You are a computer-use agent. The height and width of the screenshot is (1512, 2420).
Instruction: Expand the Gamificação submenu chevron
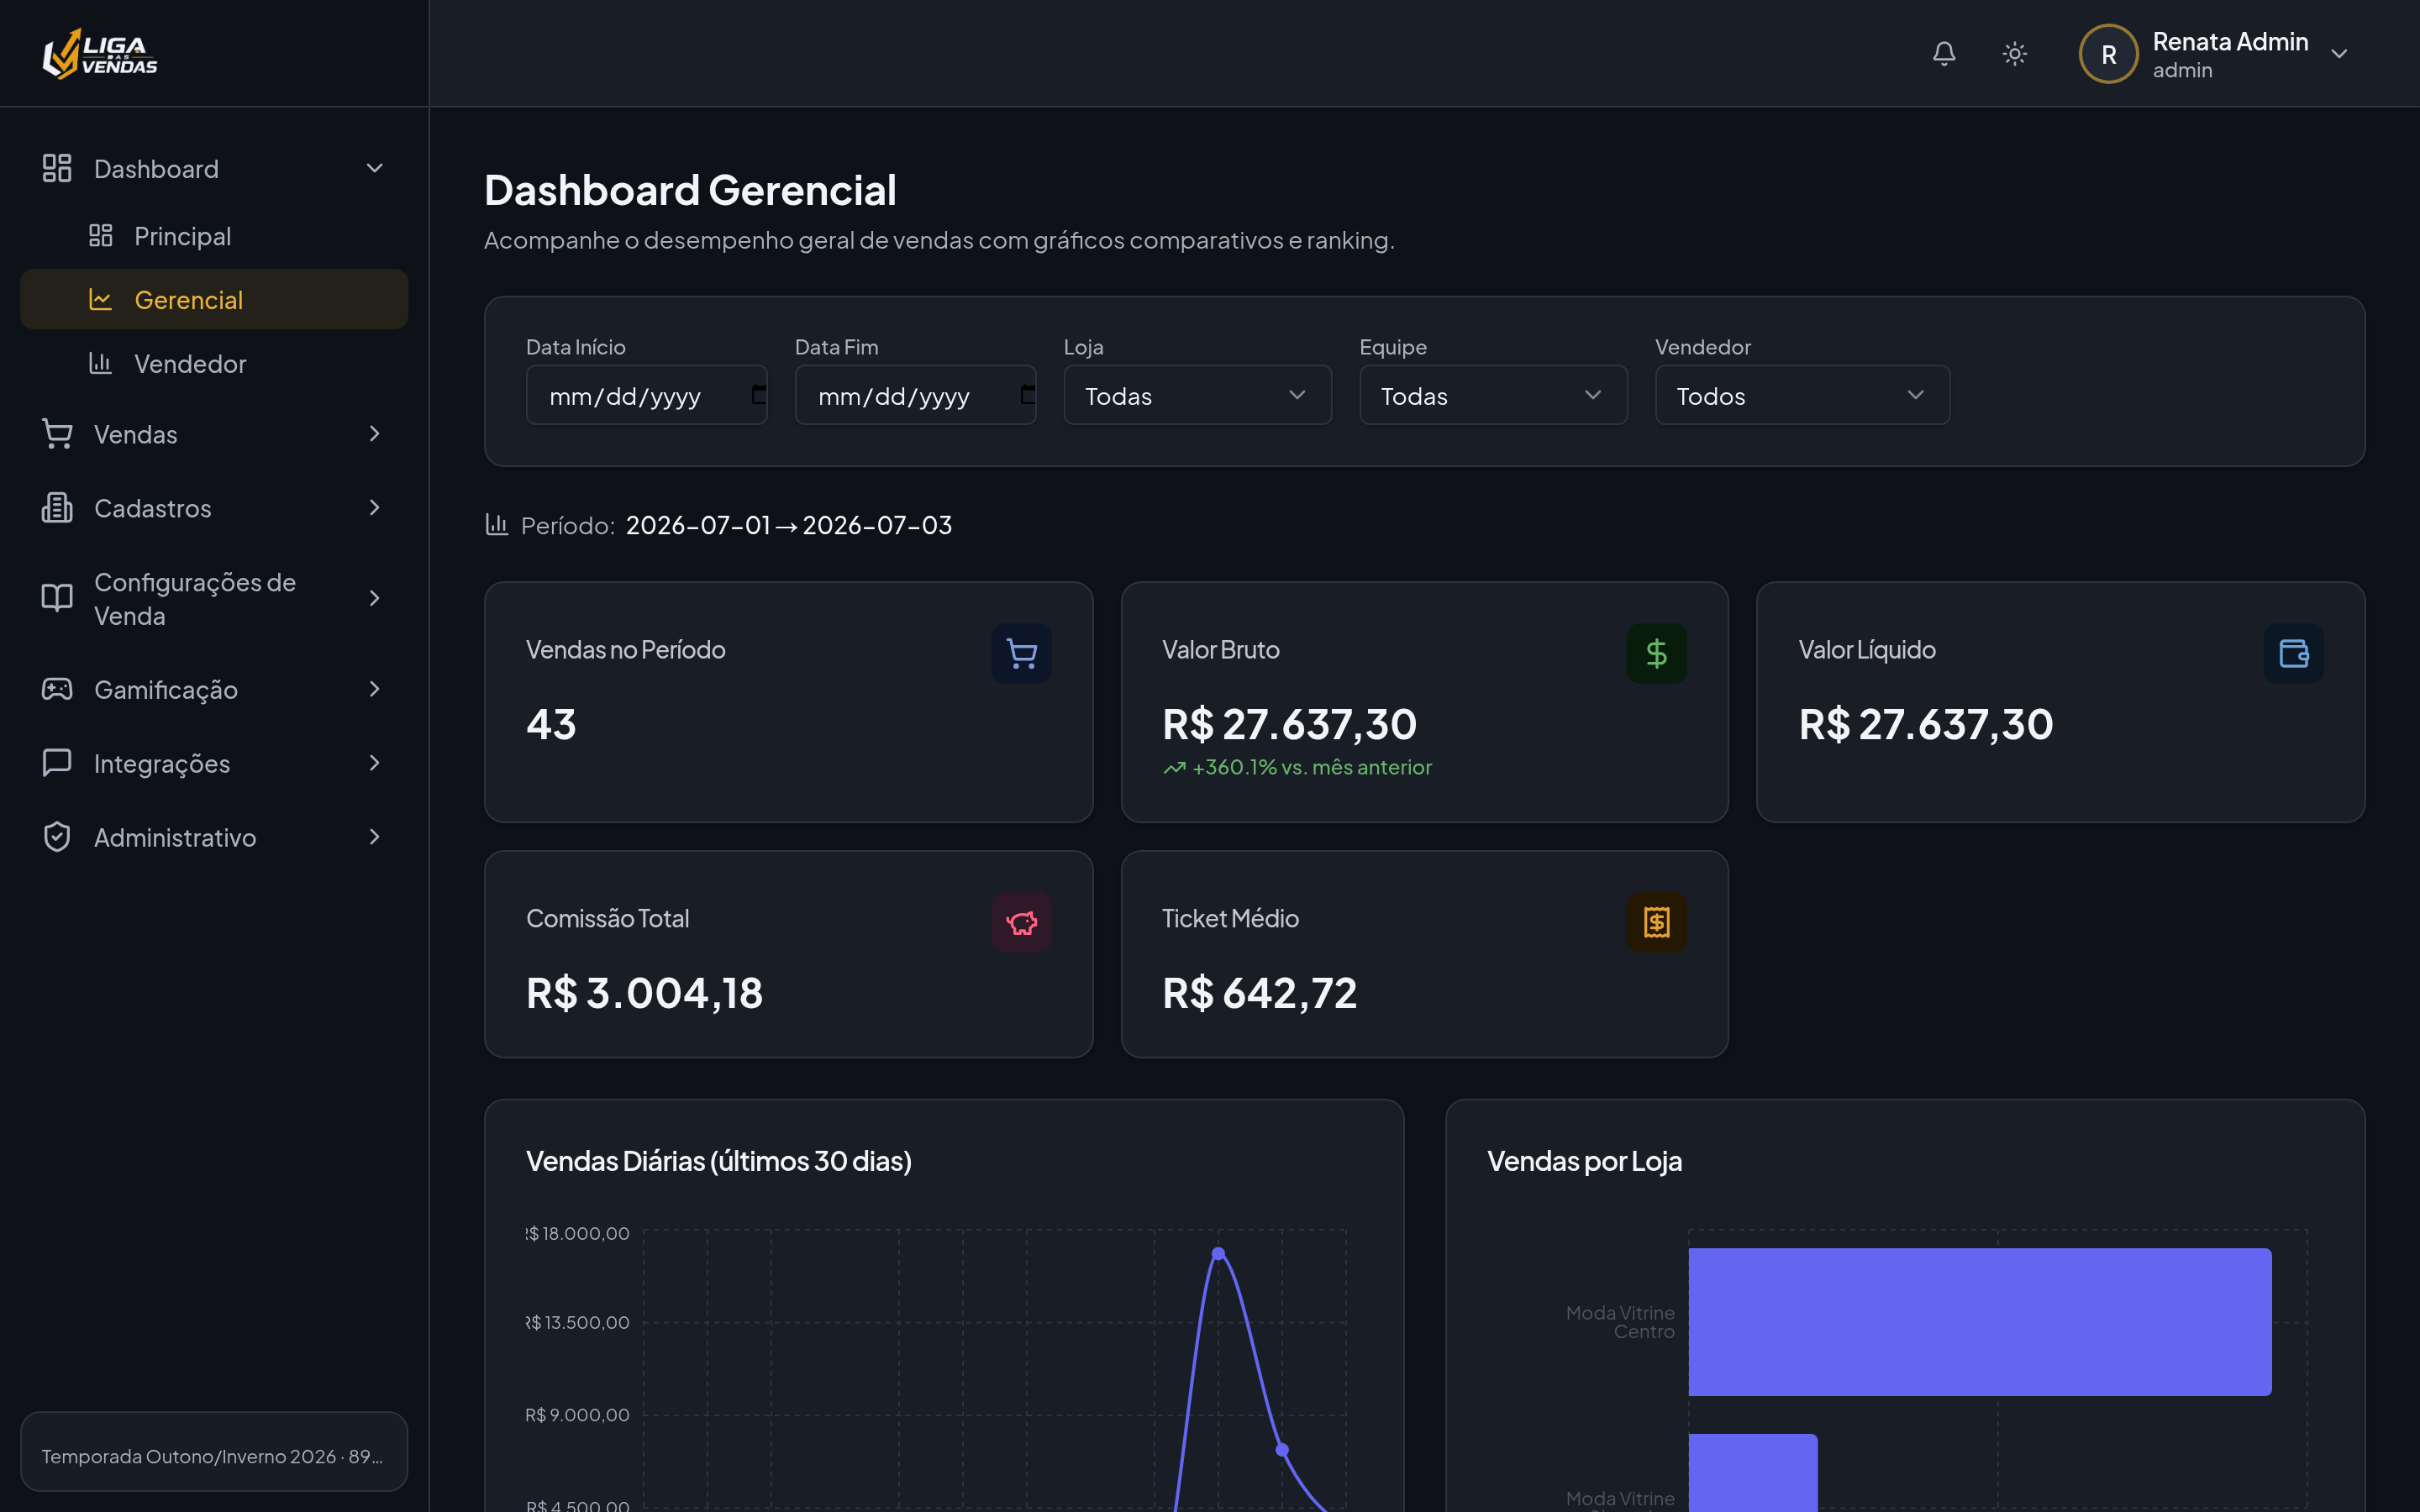pyautogui.click(x=375, y=689)
